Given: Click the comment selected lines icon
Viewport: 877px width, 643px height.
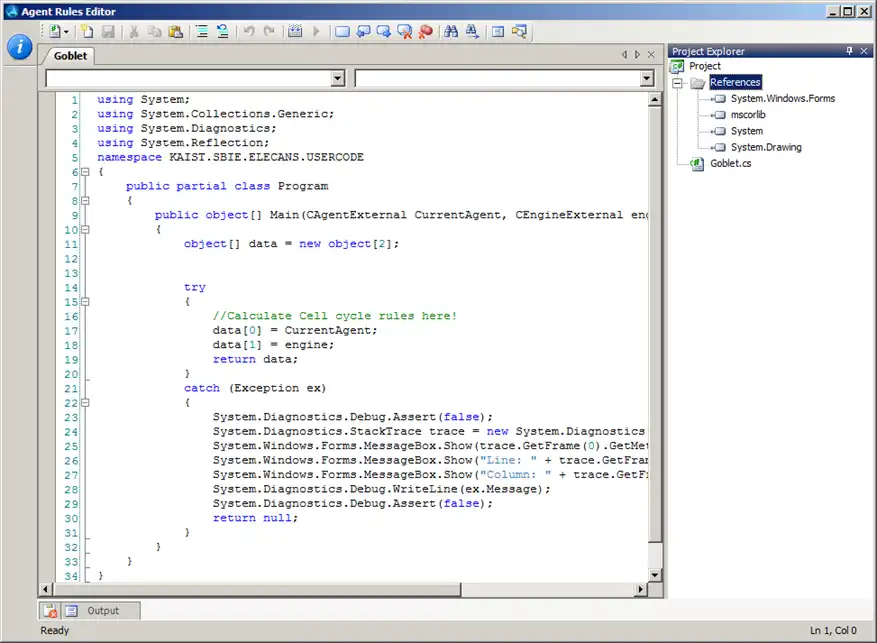Looking at the screenshot, I should pos(201,31).
